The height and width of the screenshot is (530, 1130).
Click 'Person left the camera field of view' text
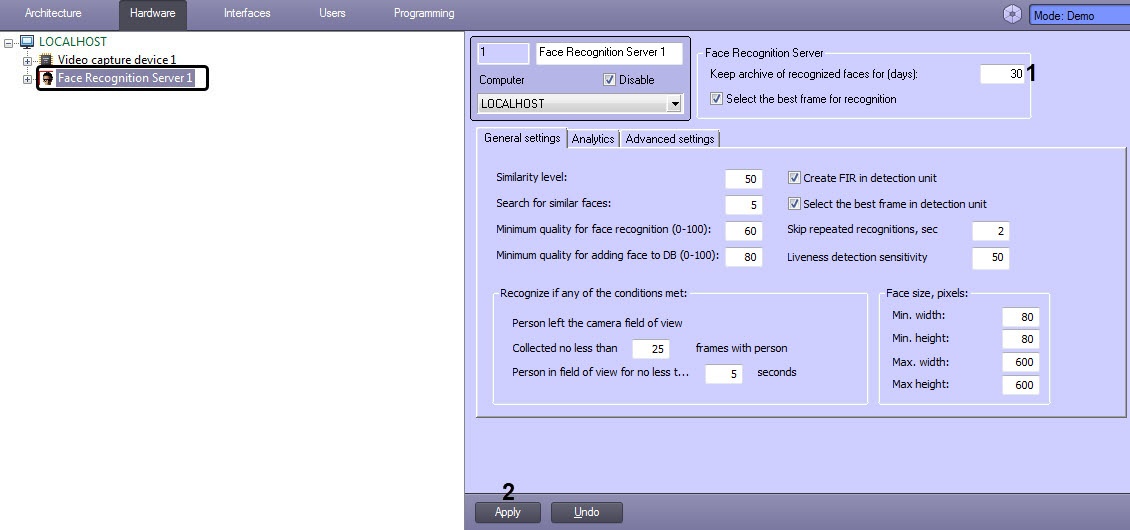click(x=597, y=323)
